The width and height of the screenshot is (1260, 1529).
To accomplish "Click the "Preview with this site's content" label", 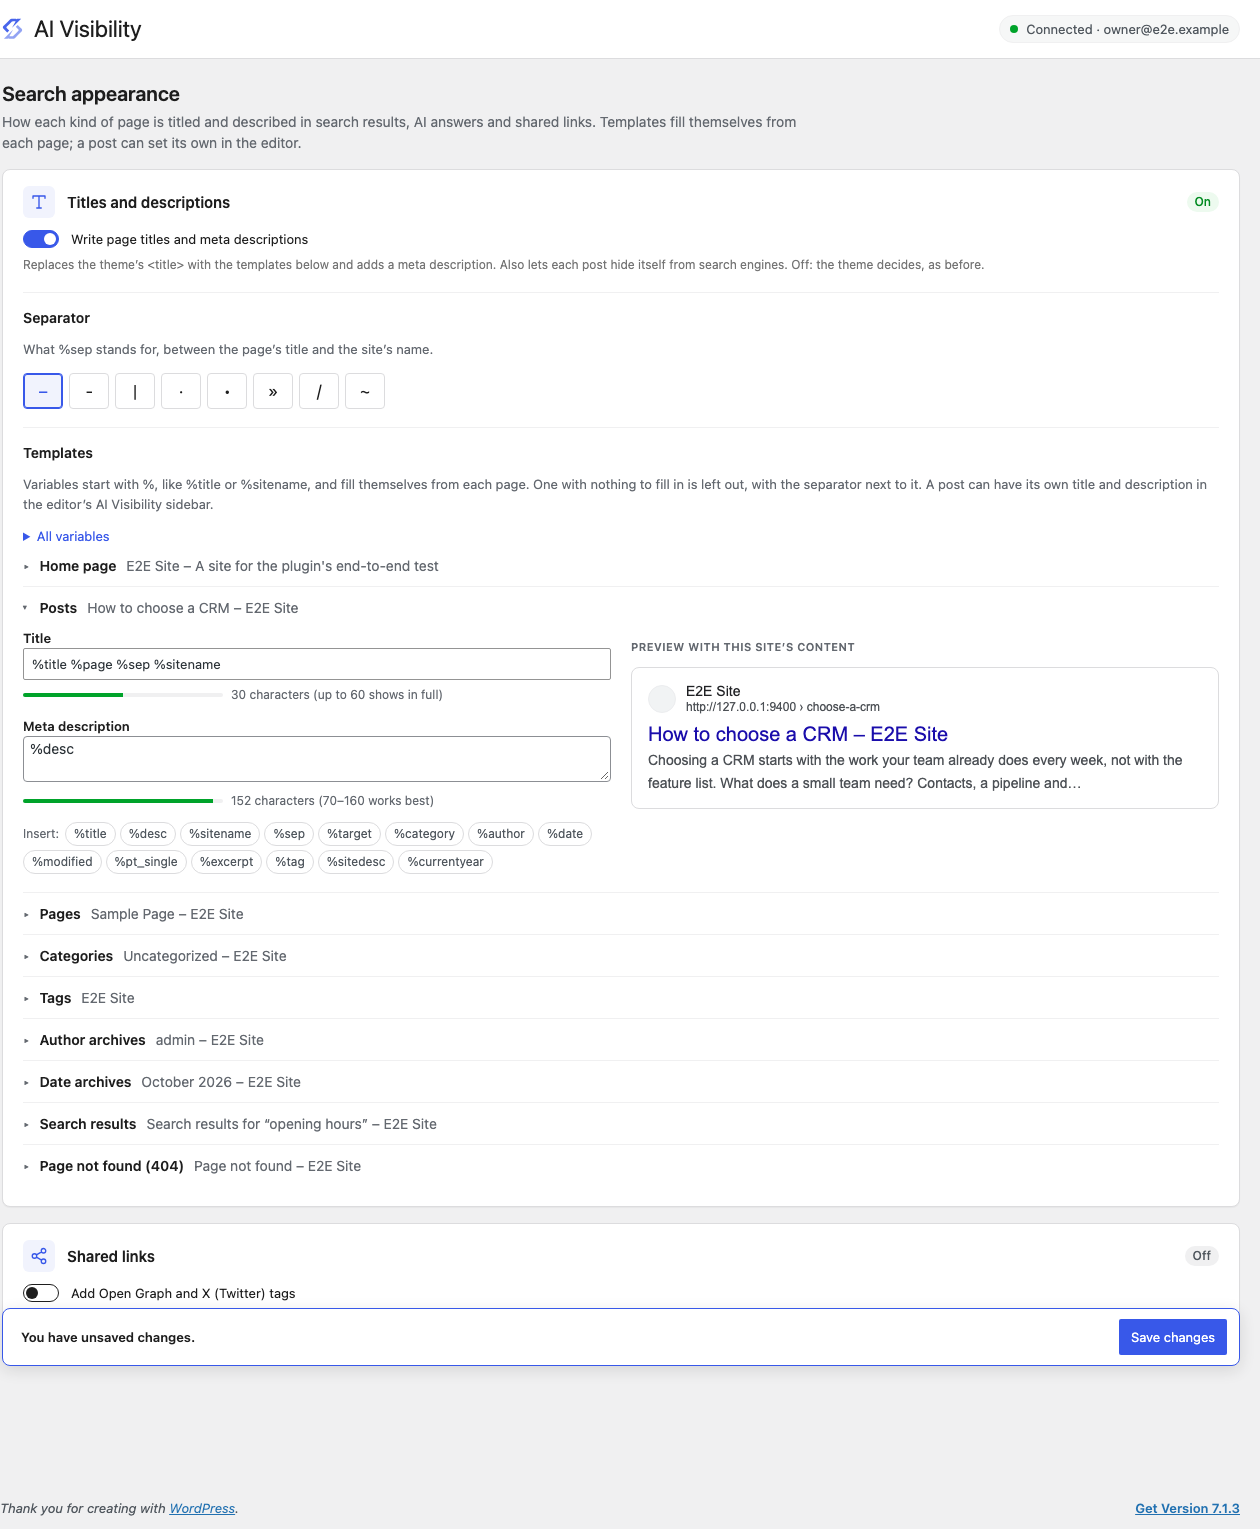I will pyautogui.click(x=743, y=647).
